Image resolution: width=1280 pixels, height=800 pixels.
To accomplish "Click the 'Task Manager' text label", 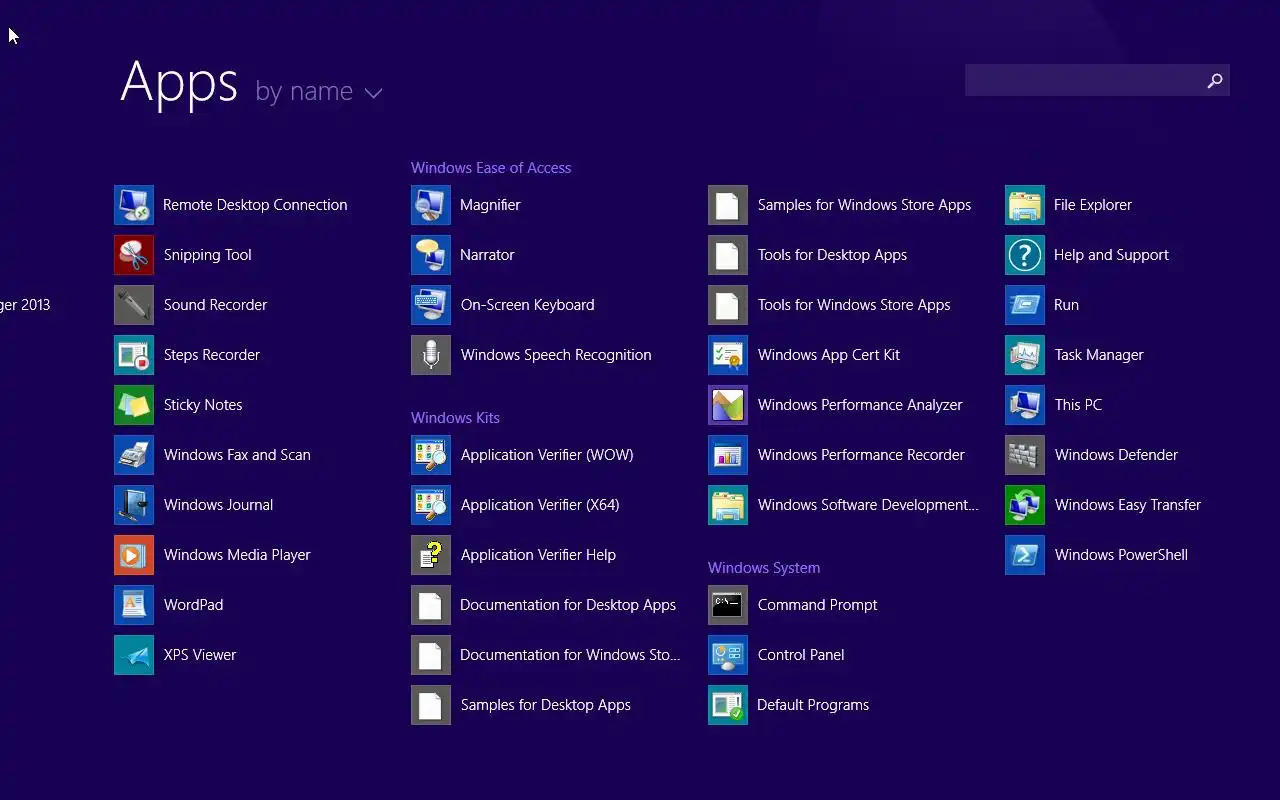I will coord(1099,355).
